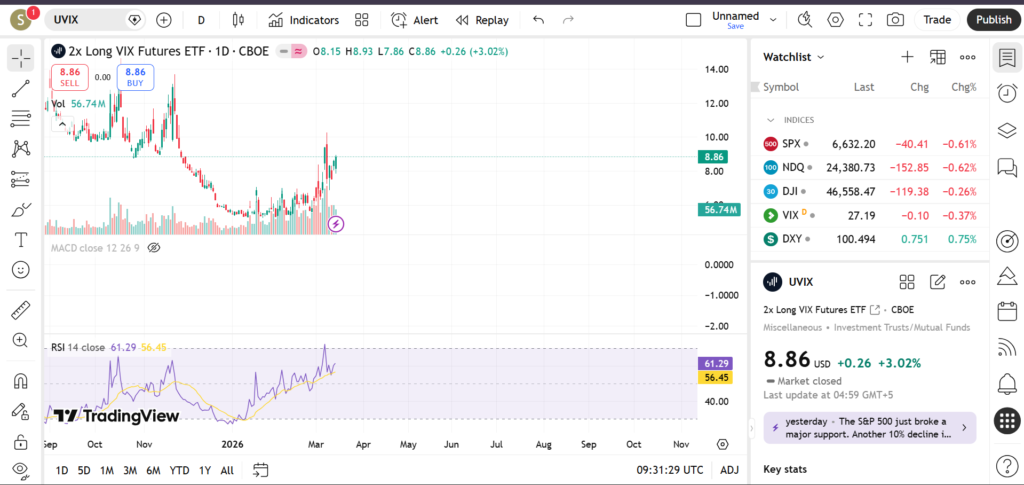Select the trend line drawing tool
This screenshot has height=485, width=1024.
[x=20, y=89]
